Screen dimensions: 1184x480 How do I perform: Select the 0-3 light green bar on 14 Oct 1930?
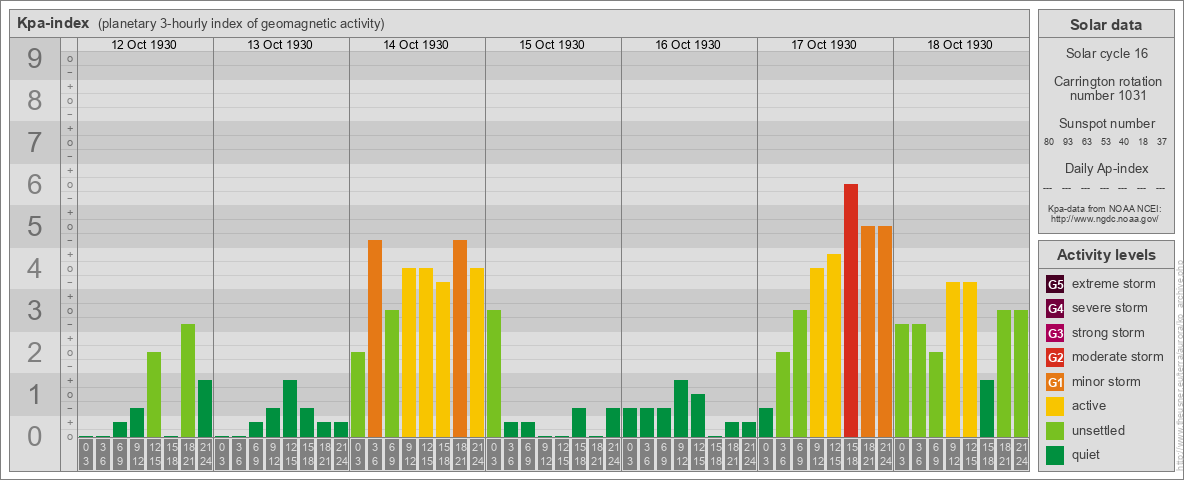[358, 395]
